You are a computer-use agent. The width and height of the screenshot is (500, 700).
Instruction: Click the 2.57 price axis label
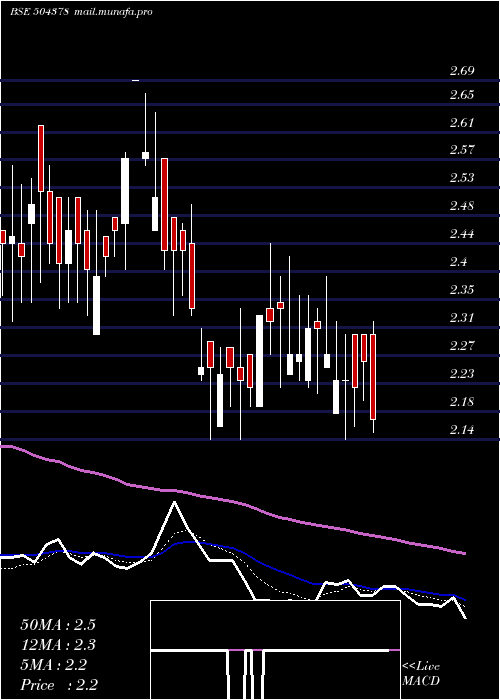[x=462, y=150]
